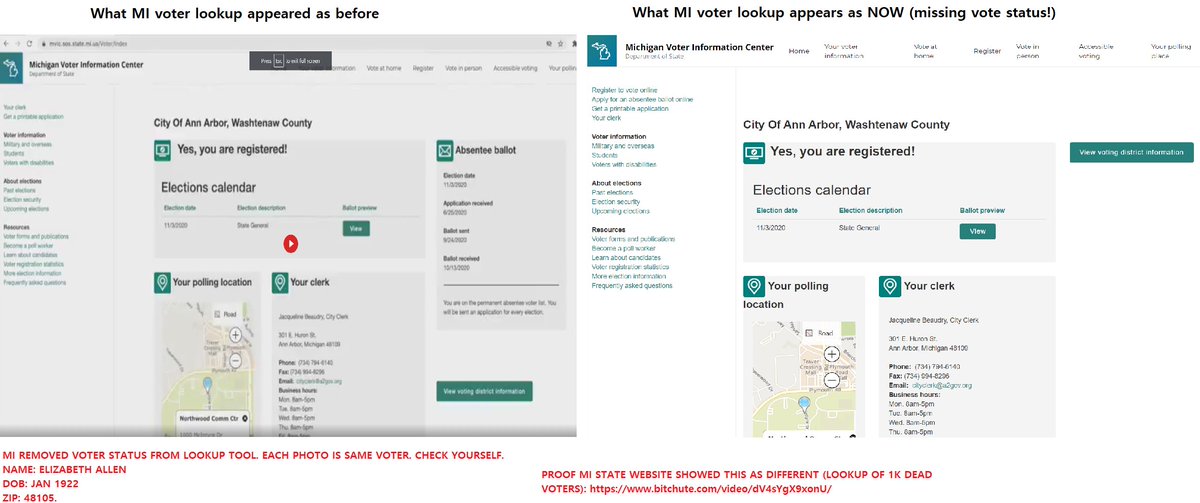Image resolution: width=1200 pixels, height=503 pixels.
Task: Open Vote at home in left navigation
Action: coord(384,67)
